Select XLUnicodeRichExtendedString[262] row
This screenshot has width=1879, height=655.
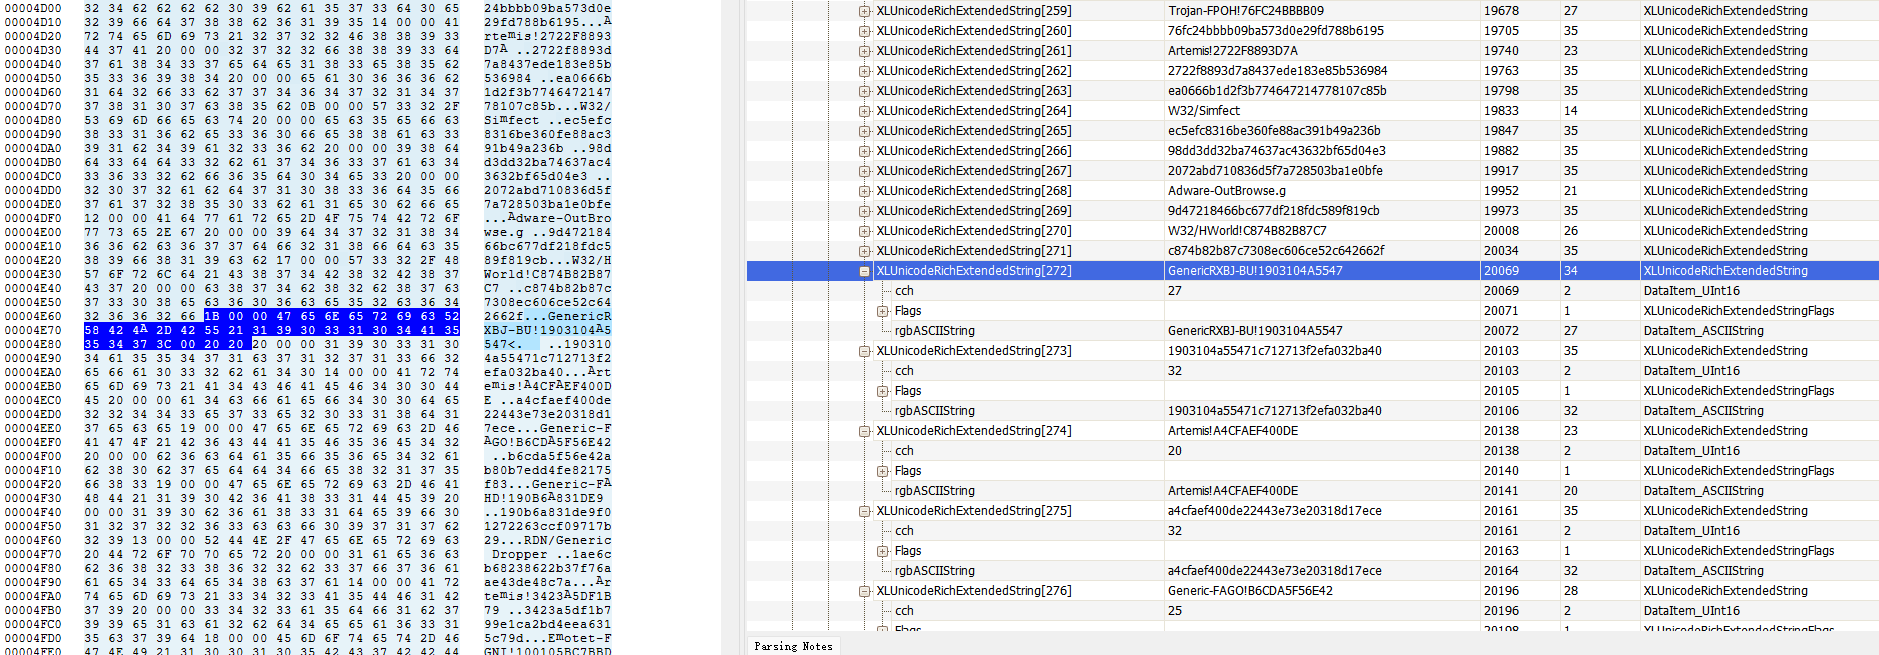click(x=1312, y=71)
